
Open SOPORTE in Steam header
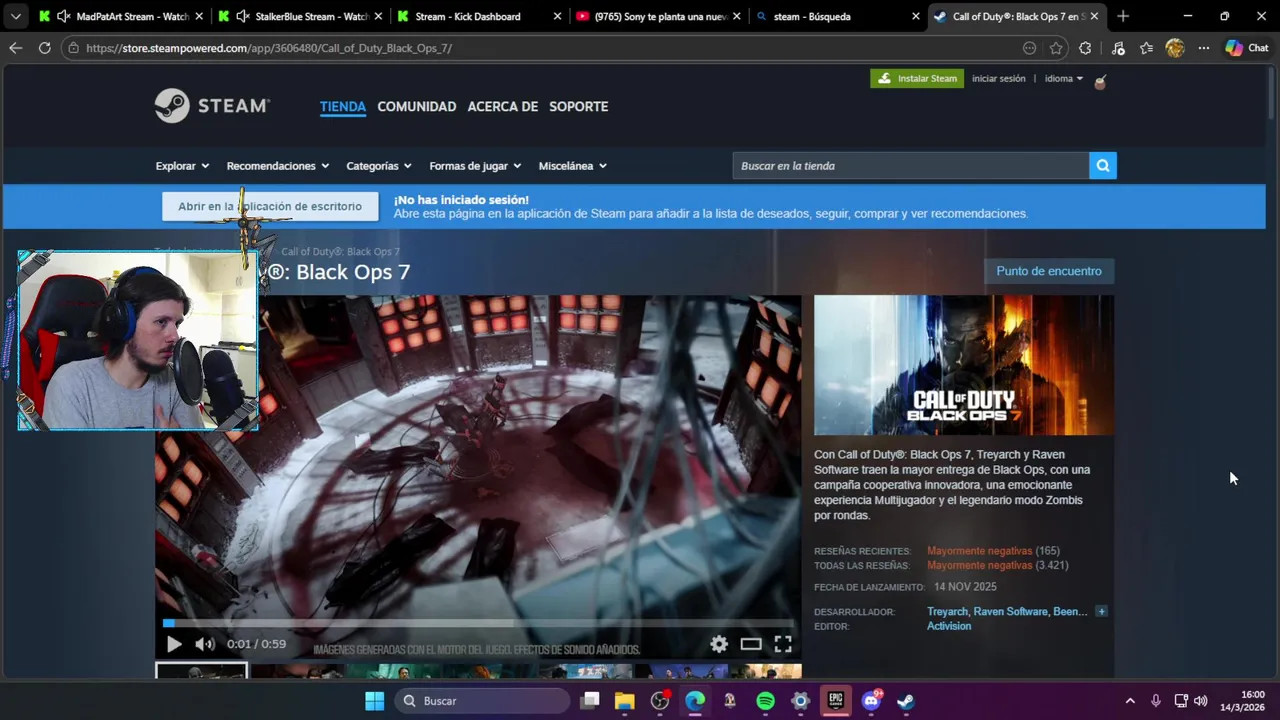(578, 107)
